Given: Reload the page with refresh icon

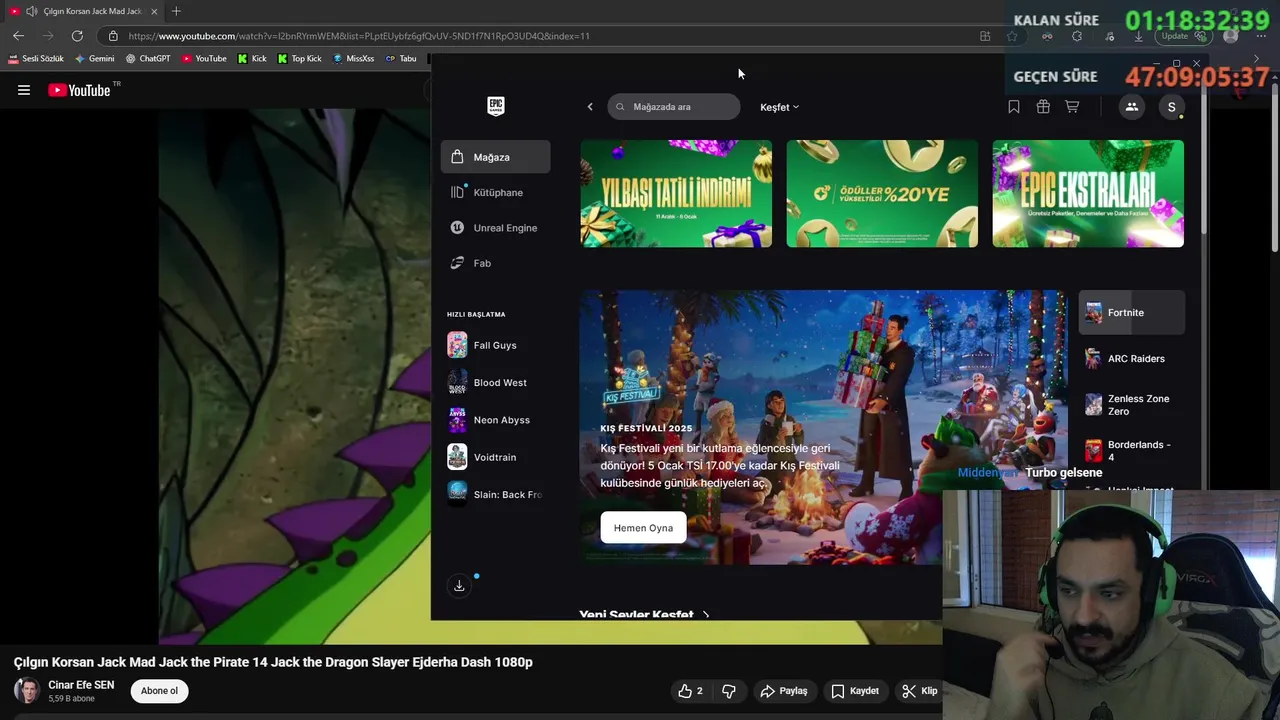Looking at the screenshot, I should click(x=77, y=36).
